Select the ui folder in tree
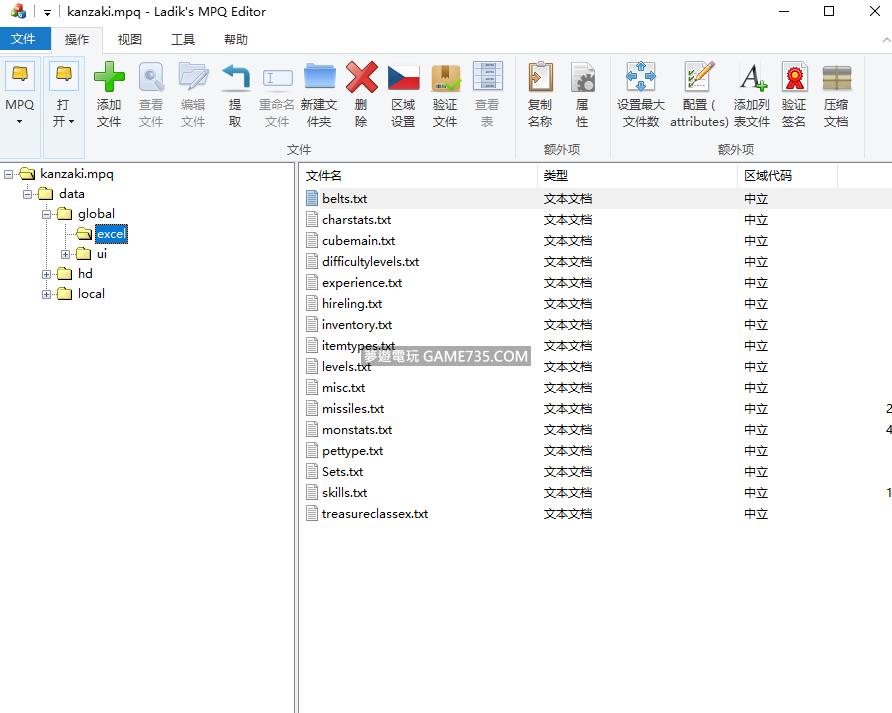 click(x=101, y=254)
